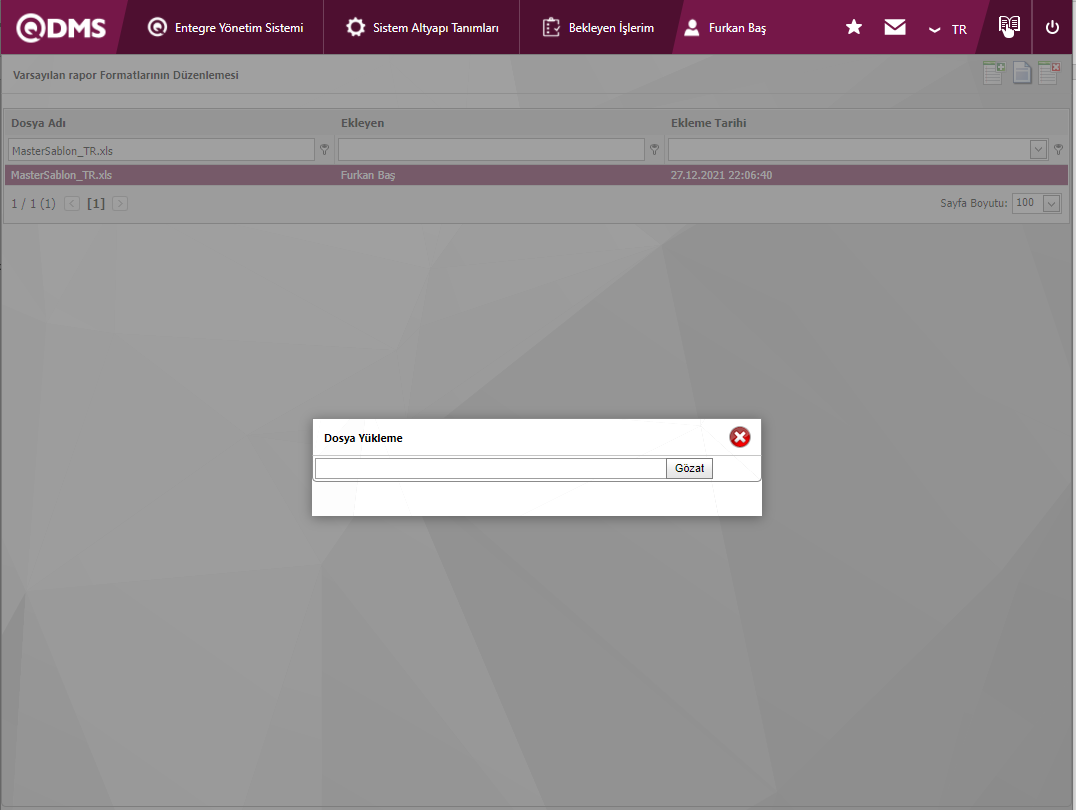This screenshot has width=1076, height=810.
Task: Open Furkan Baş user menu
Action: (725, 27)
